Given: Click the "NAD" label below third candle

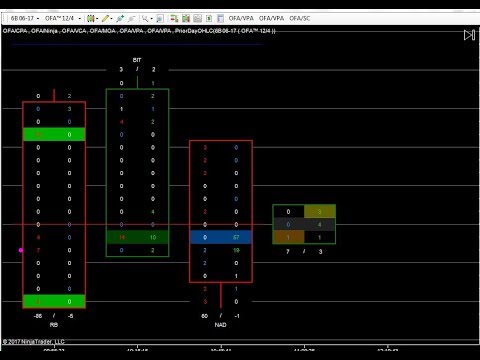Looking at the screenshot, I should coord(220,325).
